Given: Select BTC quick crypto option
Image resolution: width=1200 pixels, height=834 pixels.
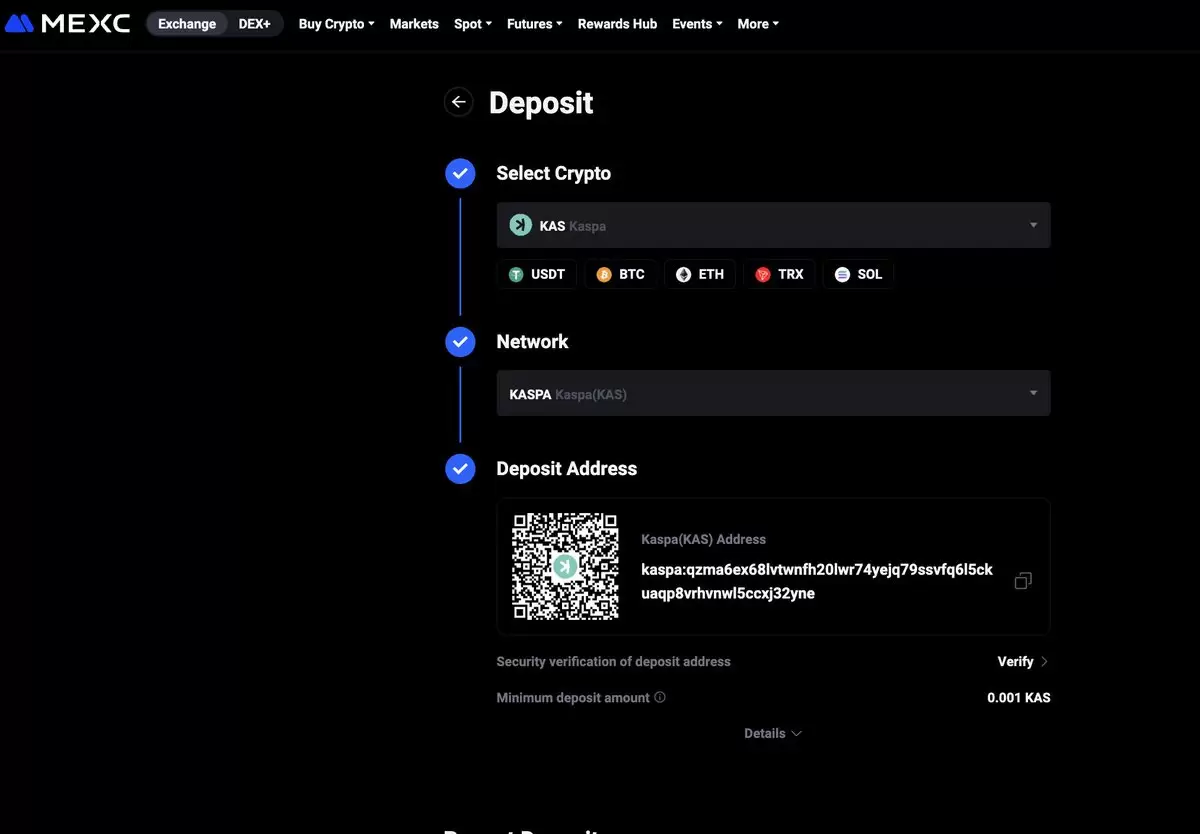Looking at the screenshot, I should coord(621,274).
